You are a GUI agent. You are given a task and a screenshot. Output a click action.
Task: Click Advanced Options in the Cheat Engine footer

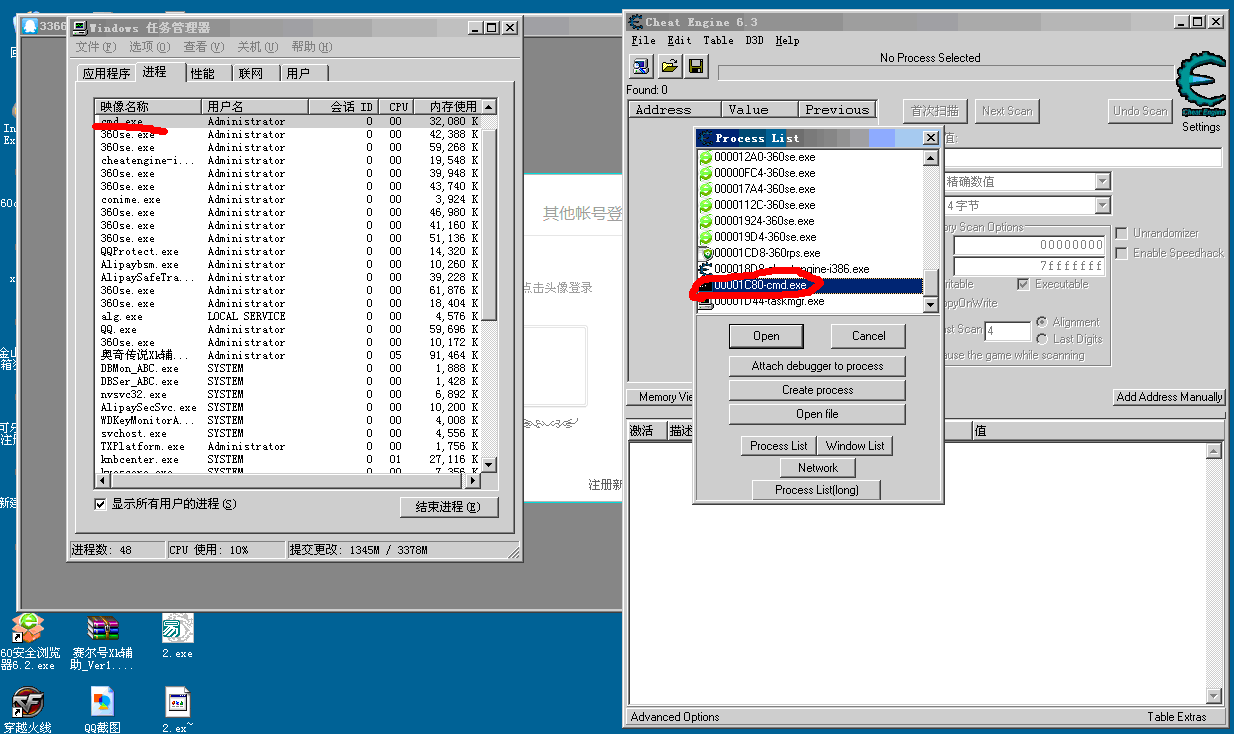pos(675,717)
